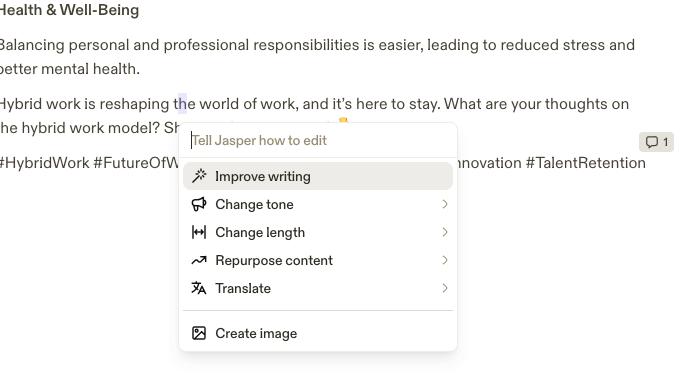Click the words 'better mental health.'
This screenshot has width=689, height=375.
69,69
